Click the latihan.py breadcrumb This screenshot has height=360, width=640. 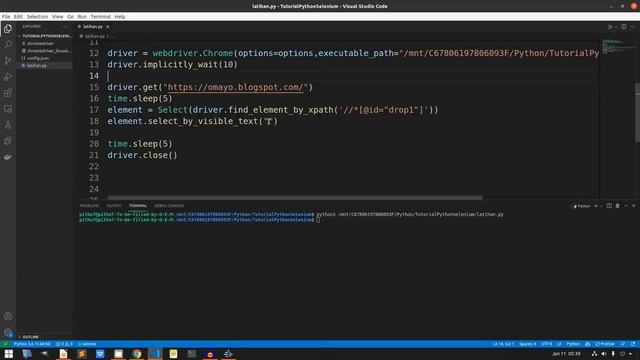(x=94, y=36)
